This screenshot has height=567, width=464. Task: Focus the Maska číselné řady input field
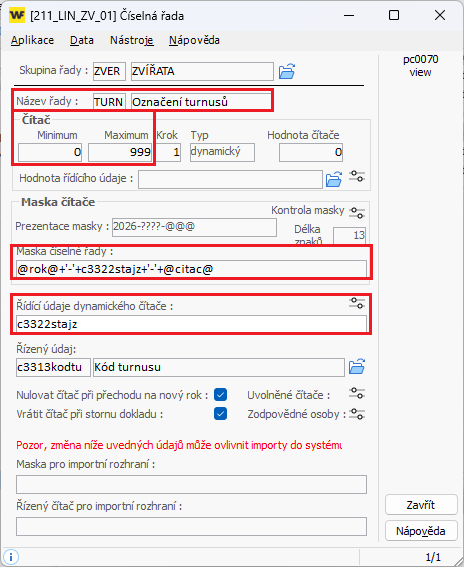pos(191,269)
